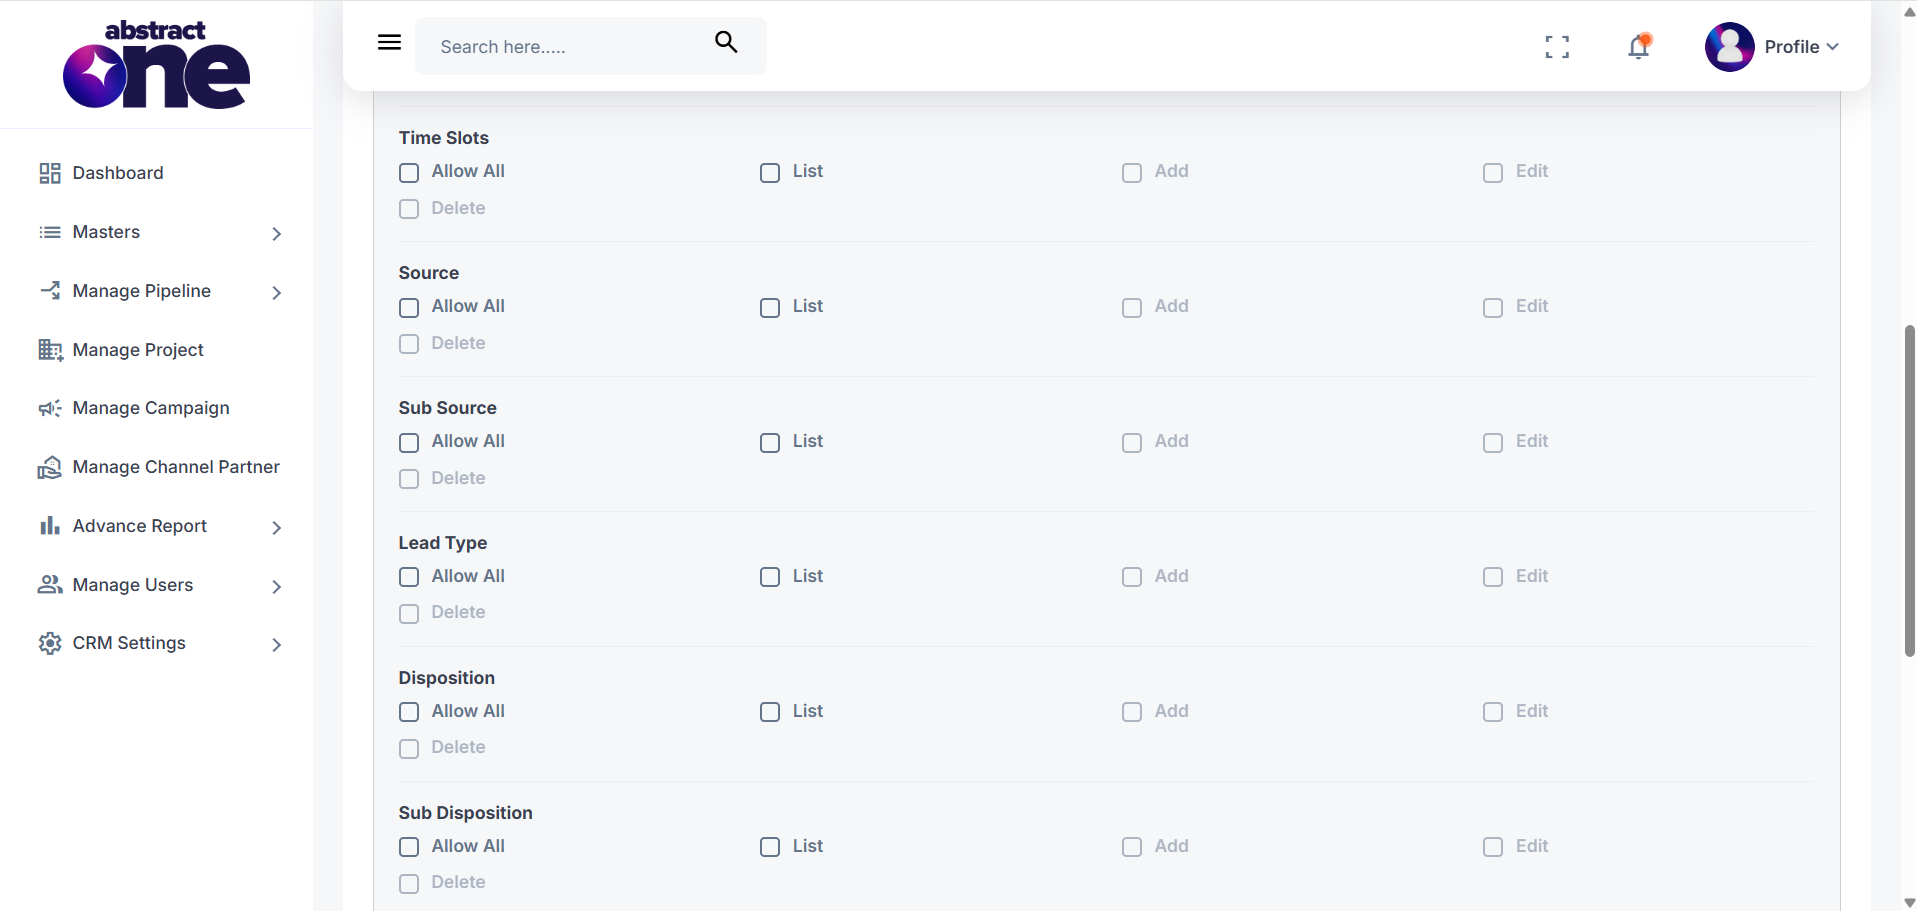
Task: Click the hamburger menu icon
Action: tap(389, 42)
